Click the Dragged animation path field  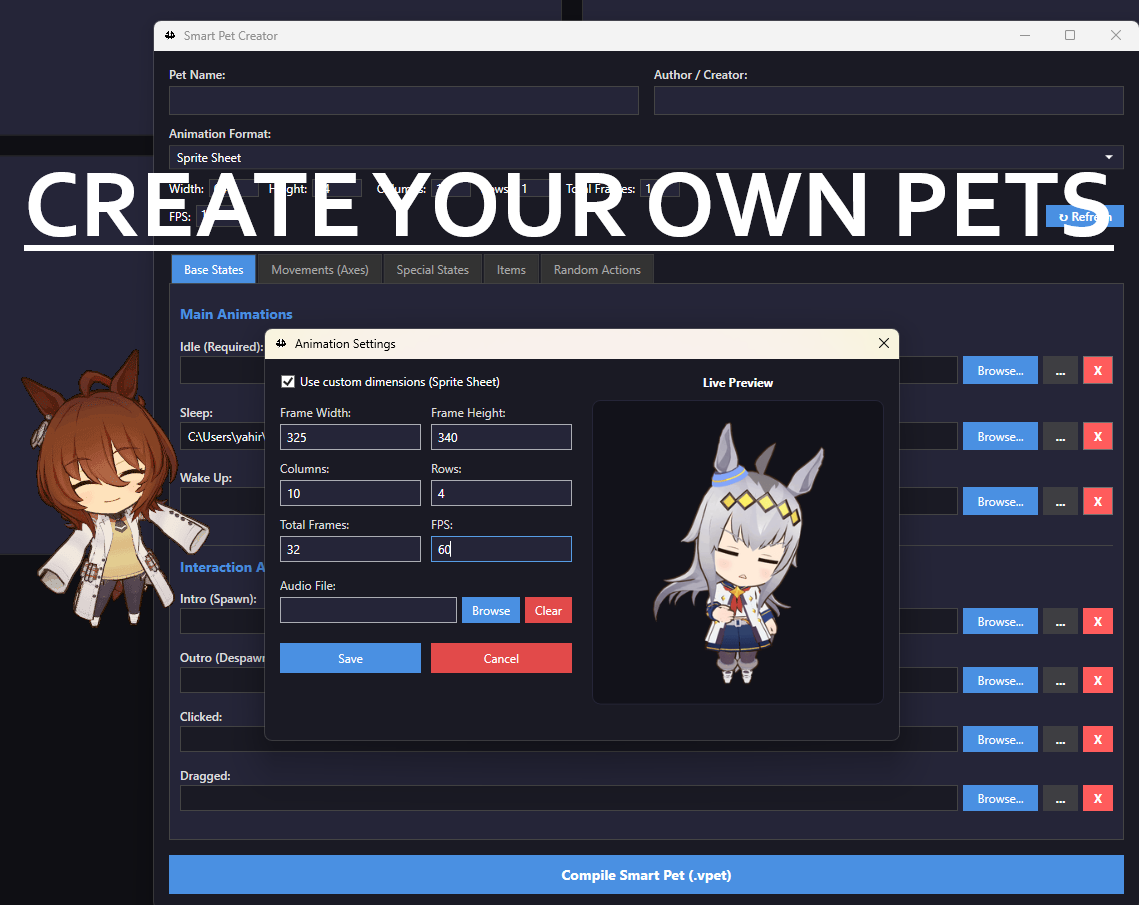tap(568, 798)
